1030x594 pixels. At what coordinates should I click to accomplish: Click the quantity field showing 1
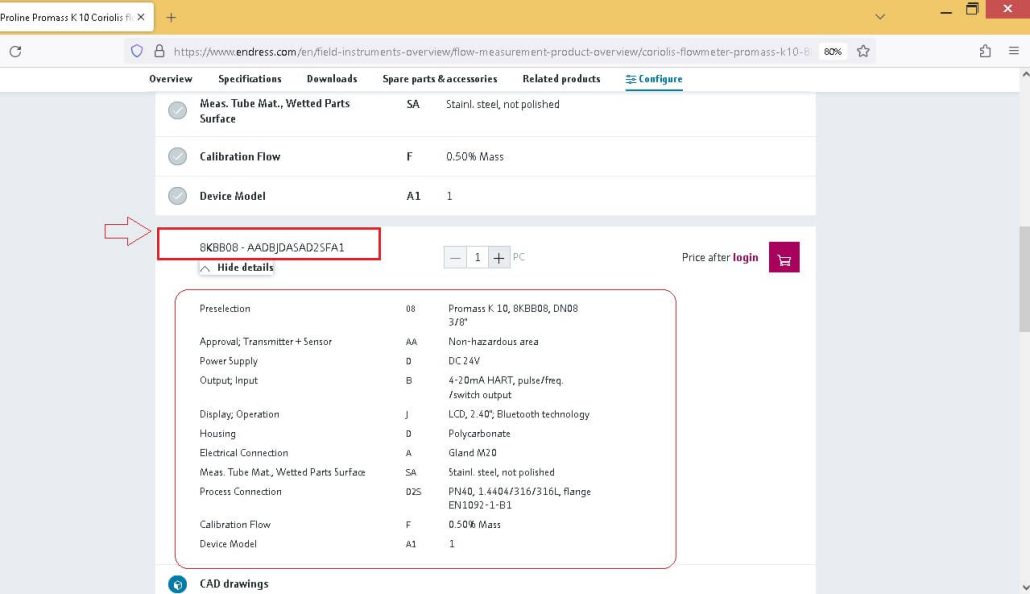tap(478, 258)
